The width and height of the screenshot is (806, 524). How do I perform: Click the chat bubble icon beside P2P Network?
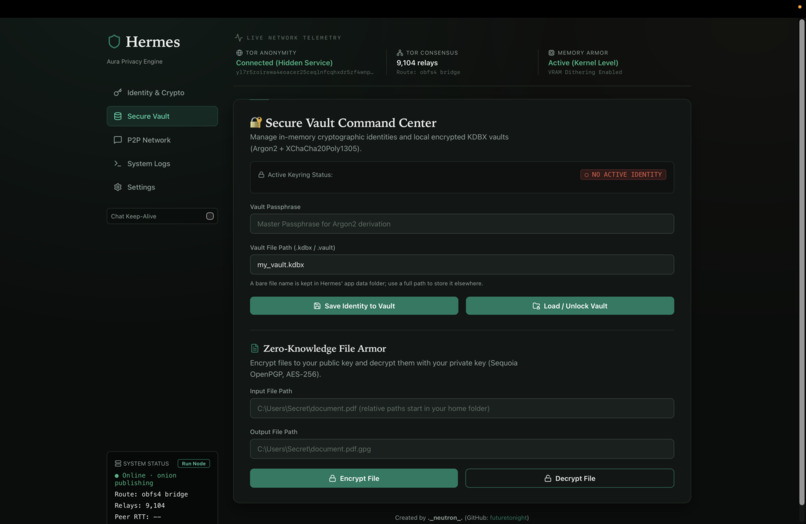(x=118, y=140)
